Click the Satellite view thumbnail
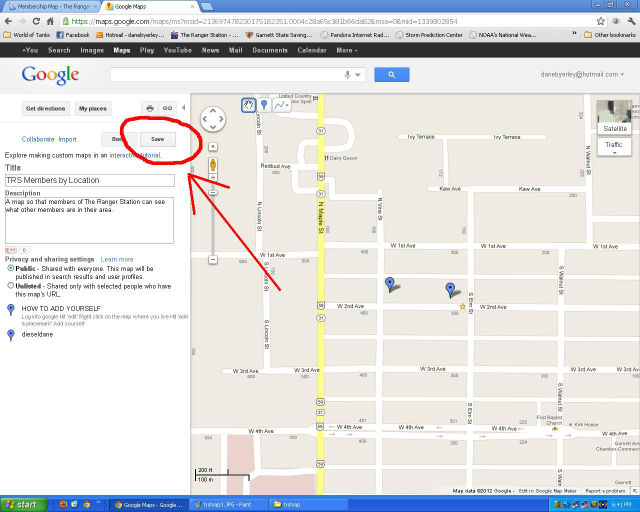Image resolution: width=640 pixels, height=512 pixels. (614, 117)
